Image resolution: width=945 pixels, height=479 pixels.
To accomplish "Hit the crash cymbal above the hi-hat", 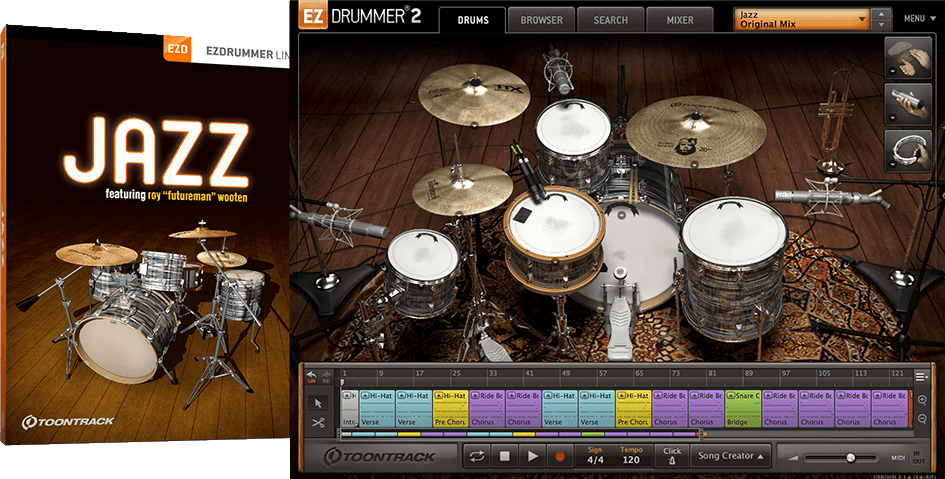I will click(x=474, y=94).
